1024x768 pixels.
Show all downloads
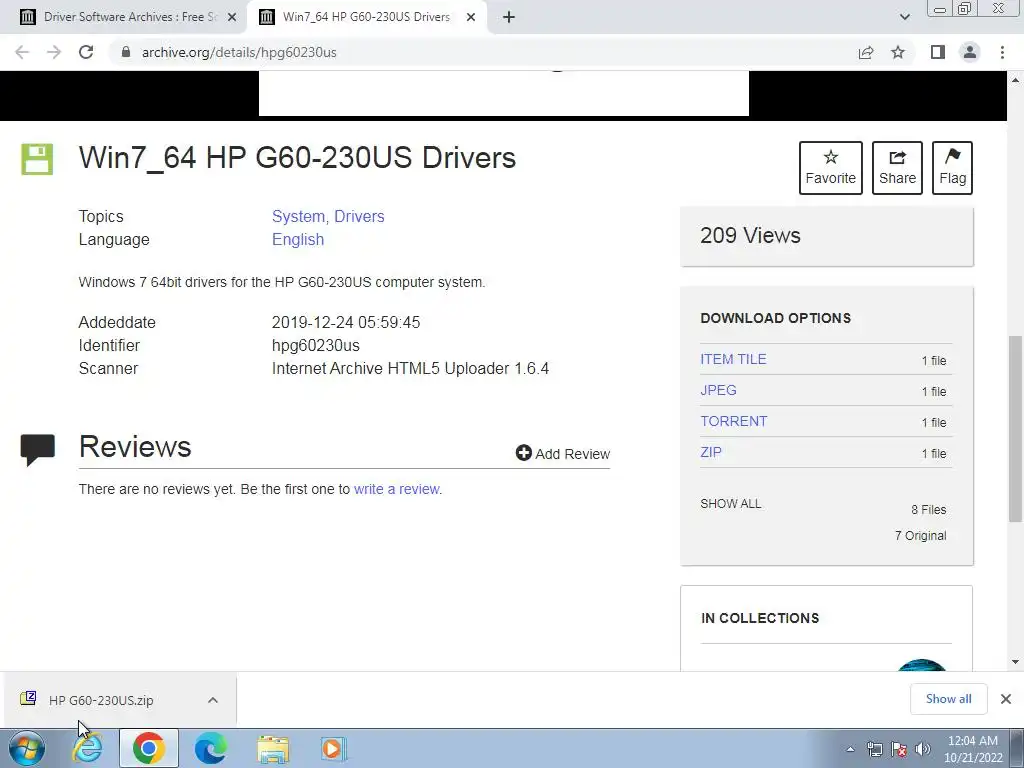click(948, 699)
